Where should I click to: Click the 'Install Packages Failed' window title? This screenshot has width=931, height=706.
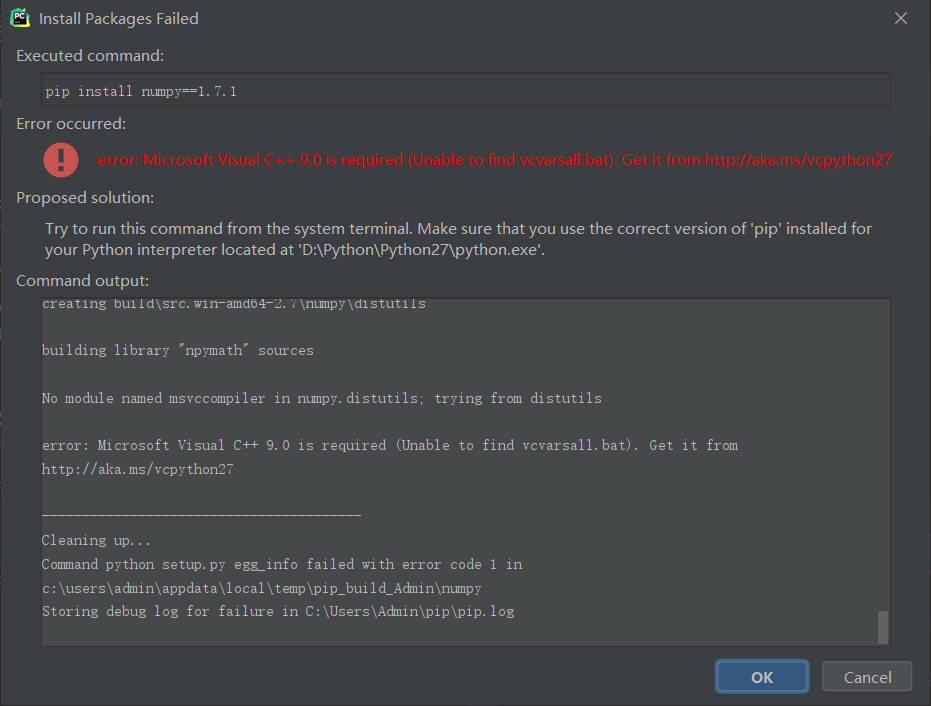click(x=119, y=18)
